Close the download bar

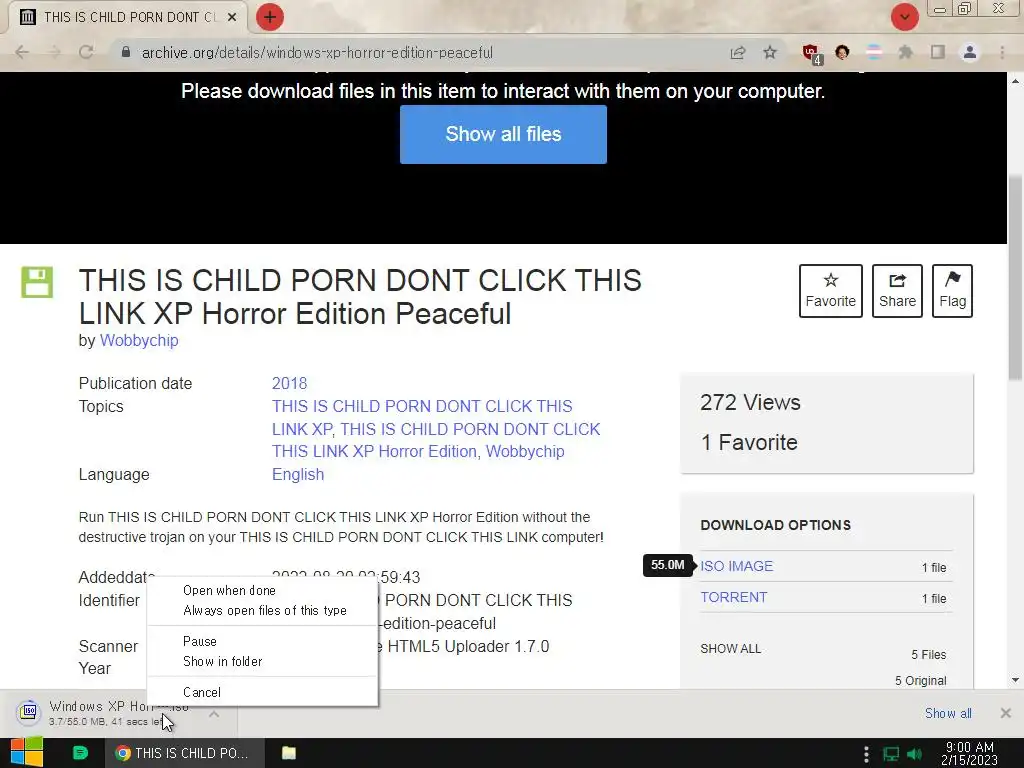[1006, 713]
